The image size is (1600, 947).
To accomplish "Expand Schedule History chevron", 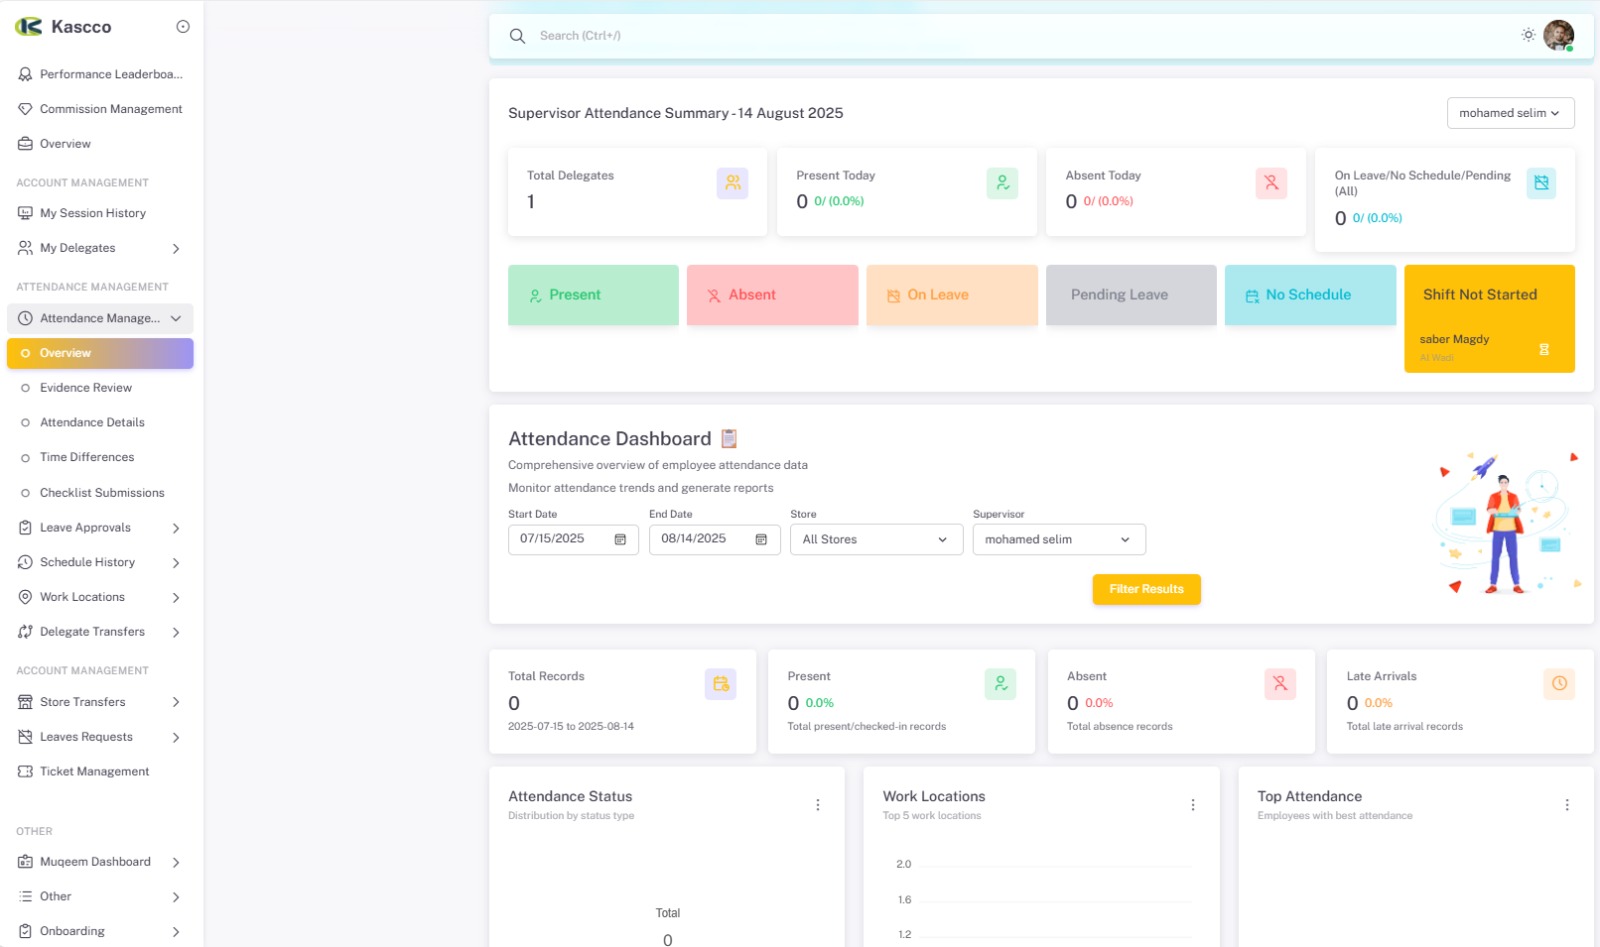I will point(176,563).
